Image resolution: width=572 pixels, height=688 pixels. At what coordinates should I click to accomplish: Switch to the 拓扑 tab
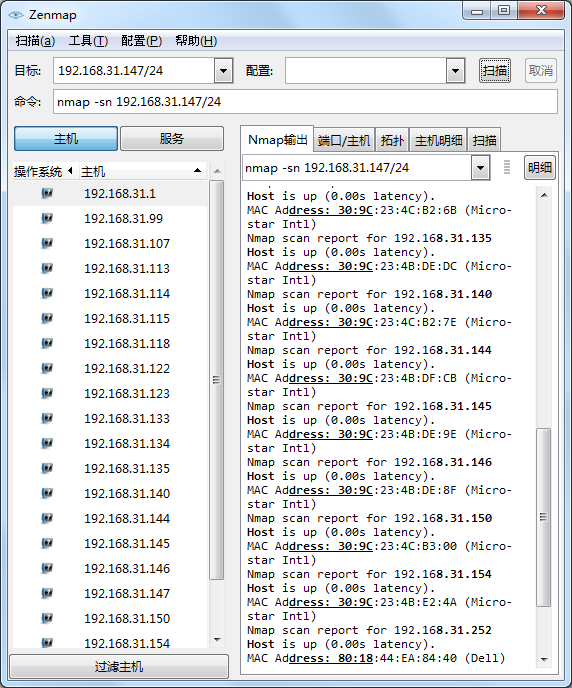[392, 140]
